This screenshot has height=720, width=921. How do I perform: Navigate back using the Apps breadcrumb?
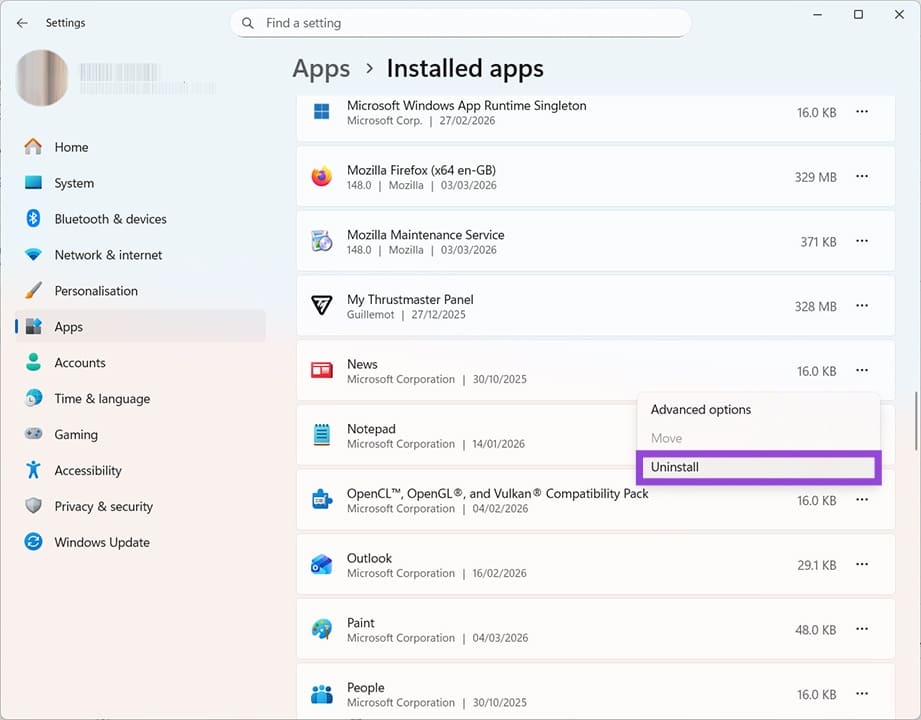[320, 68]
